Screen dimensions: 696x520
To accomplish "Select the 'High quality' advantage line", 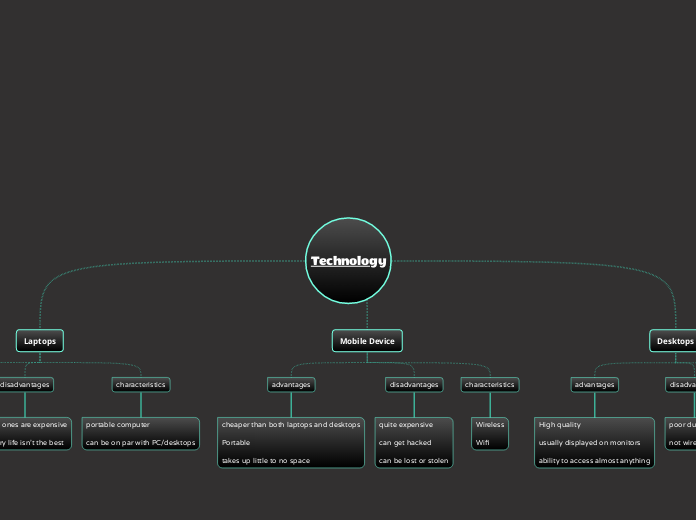I will 560,425.
